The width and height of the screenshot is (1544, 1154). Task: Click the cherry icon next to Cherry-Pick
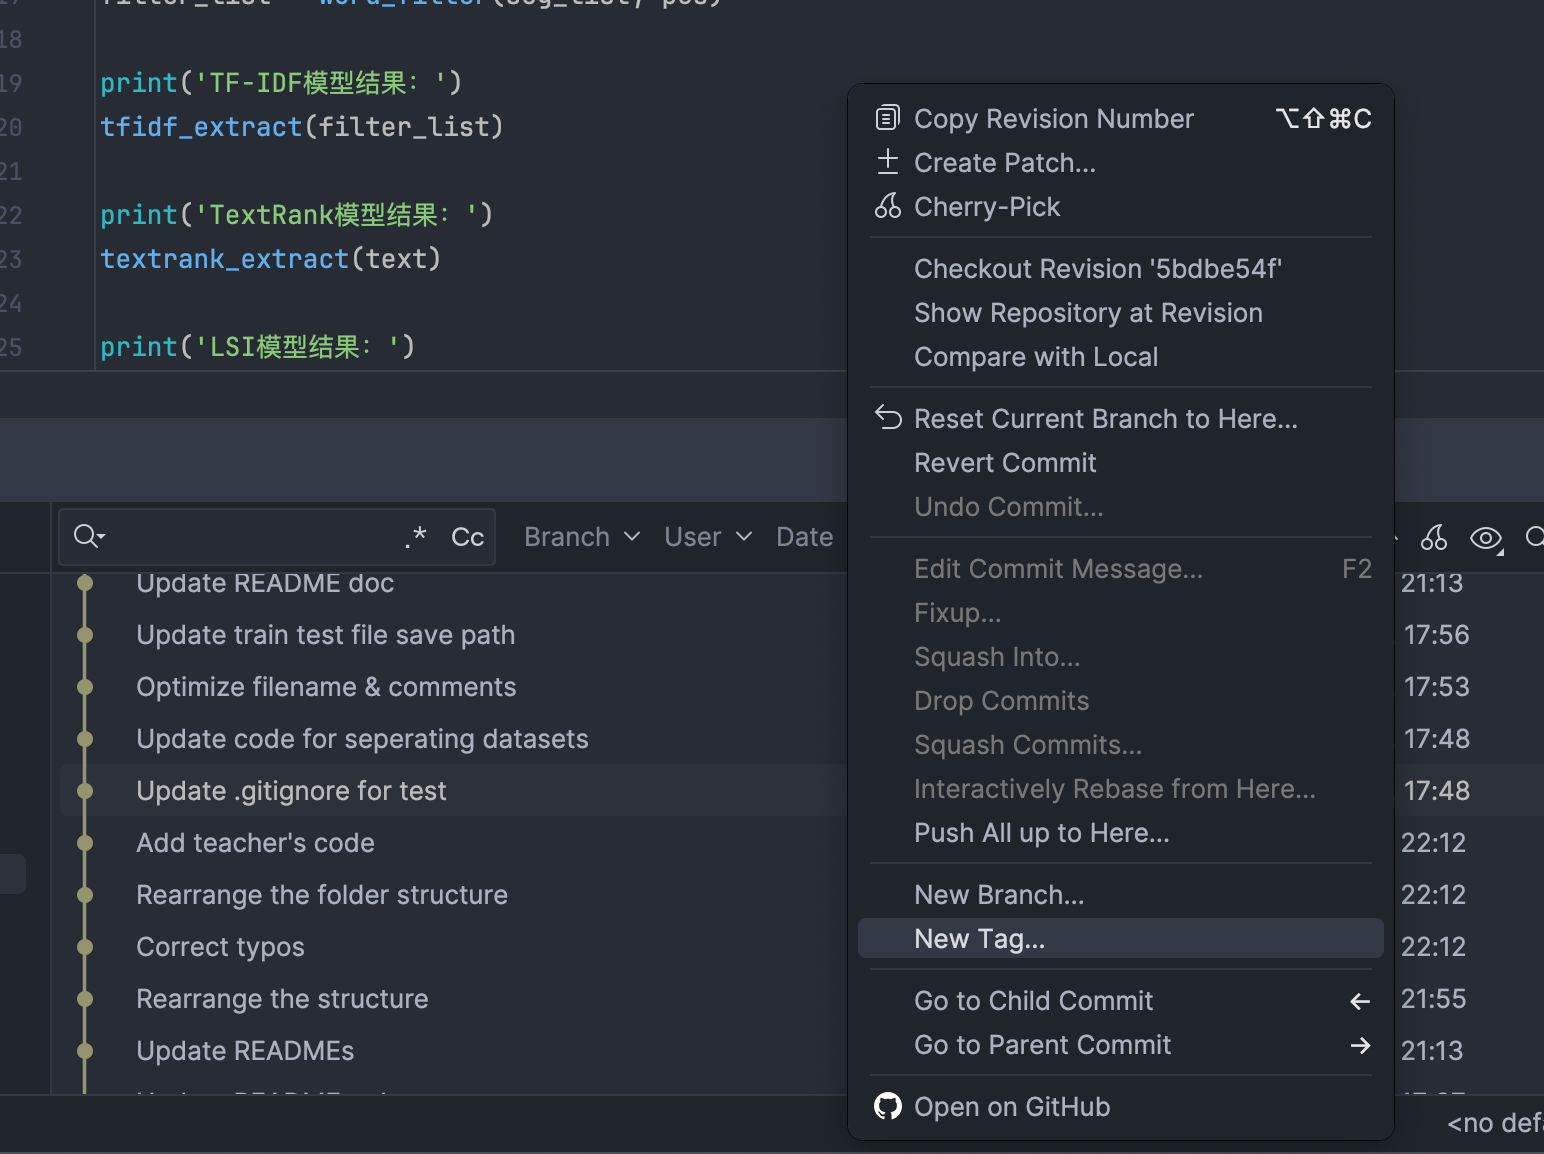click(887, 205)
